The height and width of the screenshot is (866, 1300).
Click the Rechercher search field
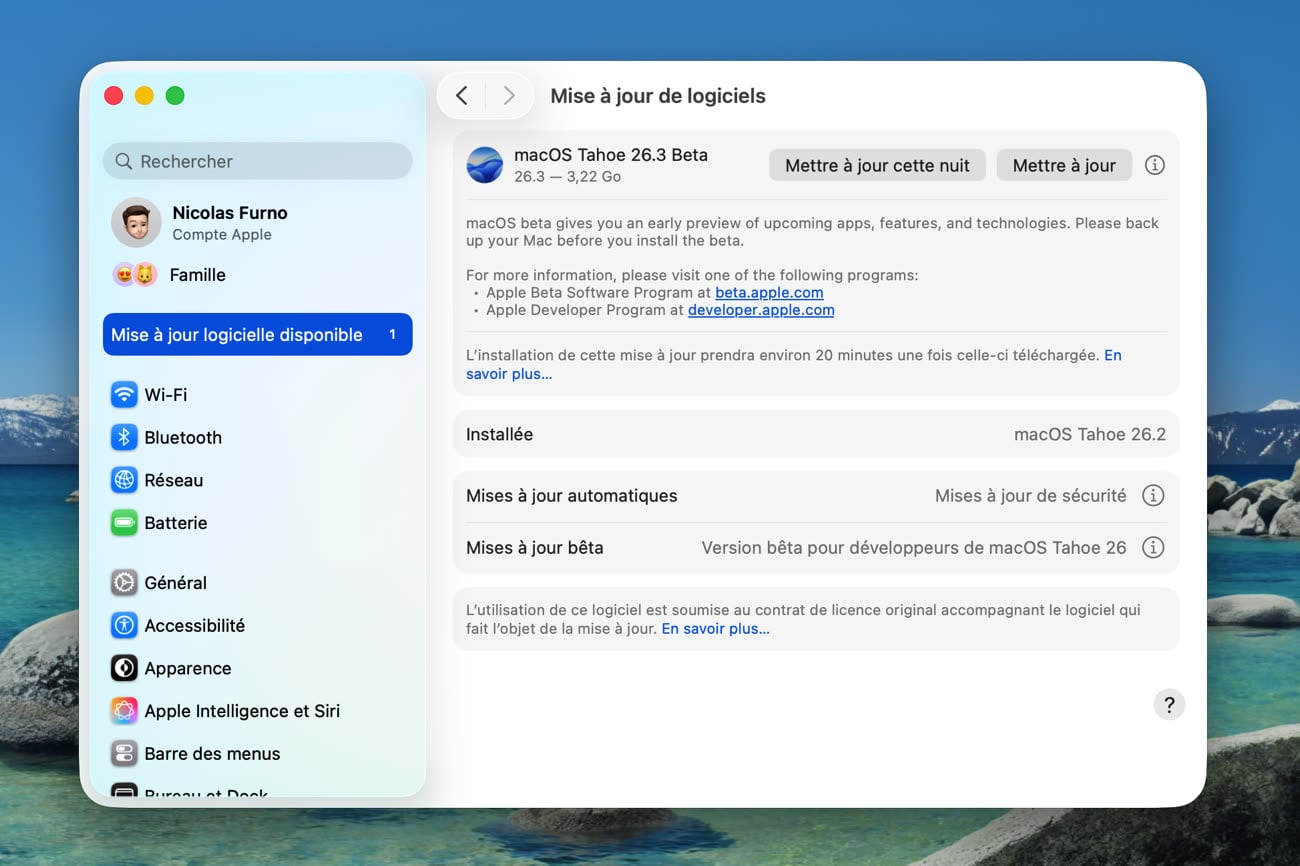(x=257, y=161)
